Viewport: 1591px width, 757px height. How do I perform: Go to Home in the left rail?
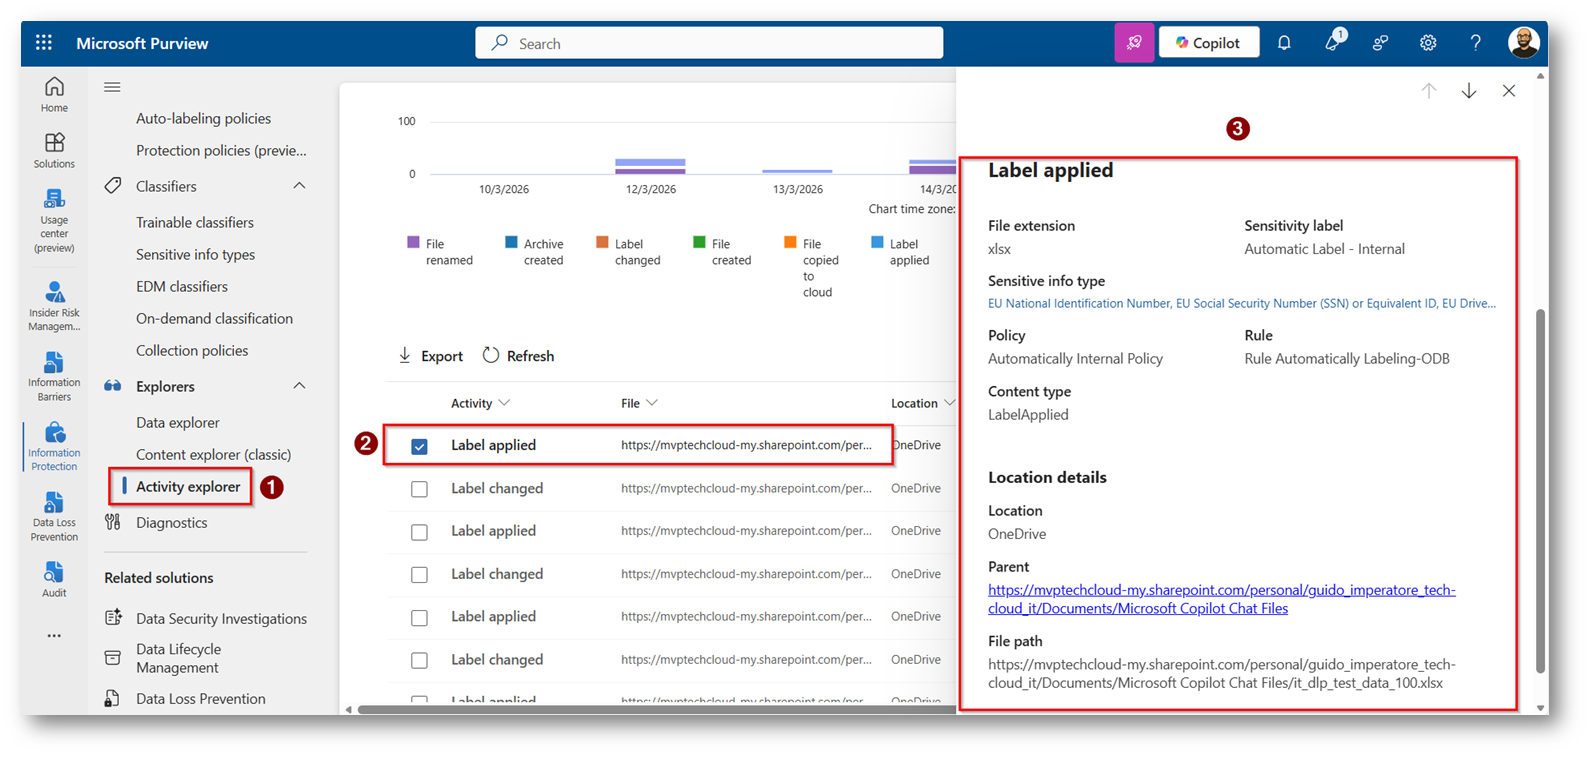[54, 95]
